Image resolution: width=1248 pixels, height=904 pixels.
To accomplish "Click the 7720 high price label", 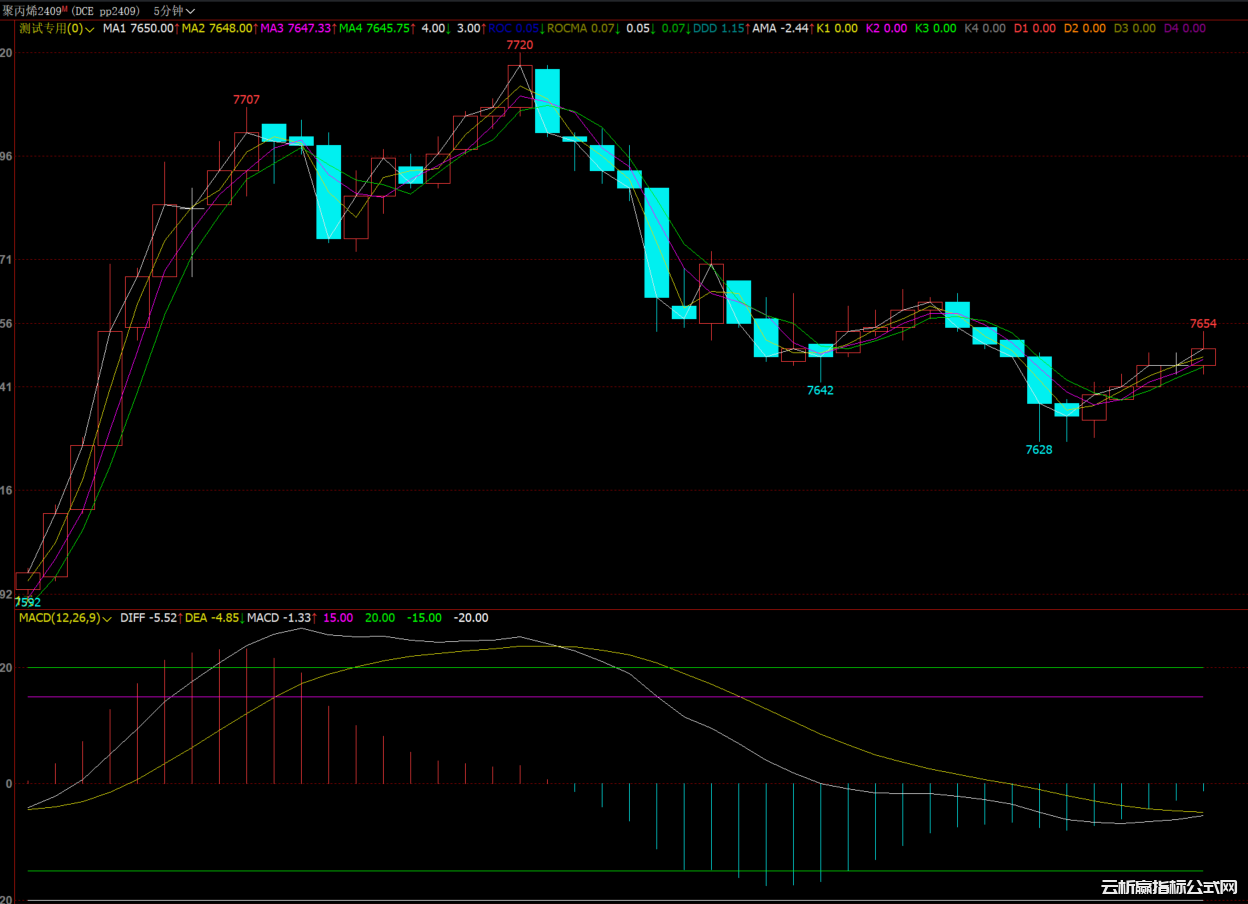I will [x=520, y=46].
